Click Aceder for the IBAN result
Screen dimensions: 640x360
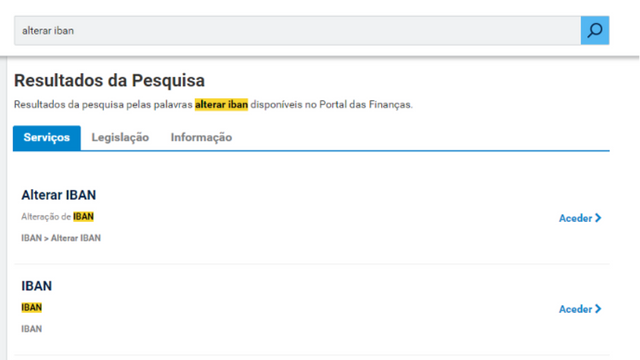(580, 309)
